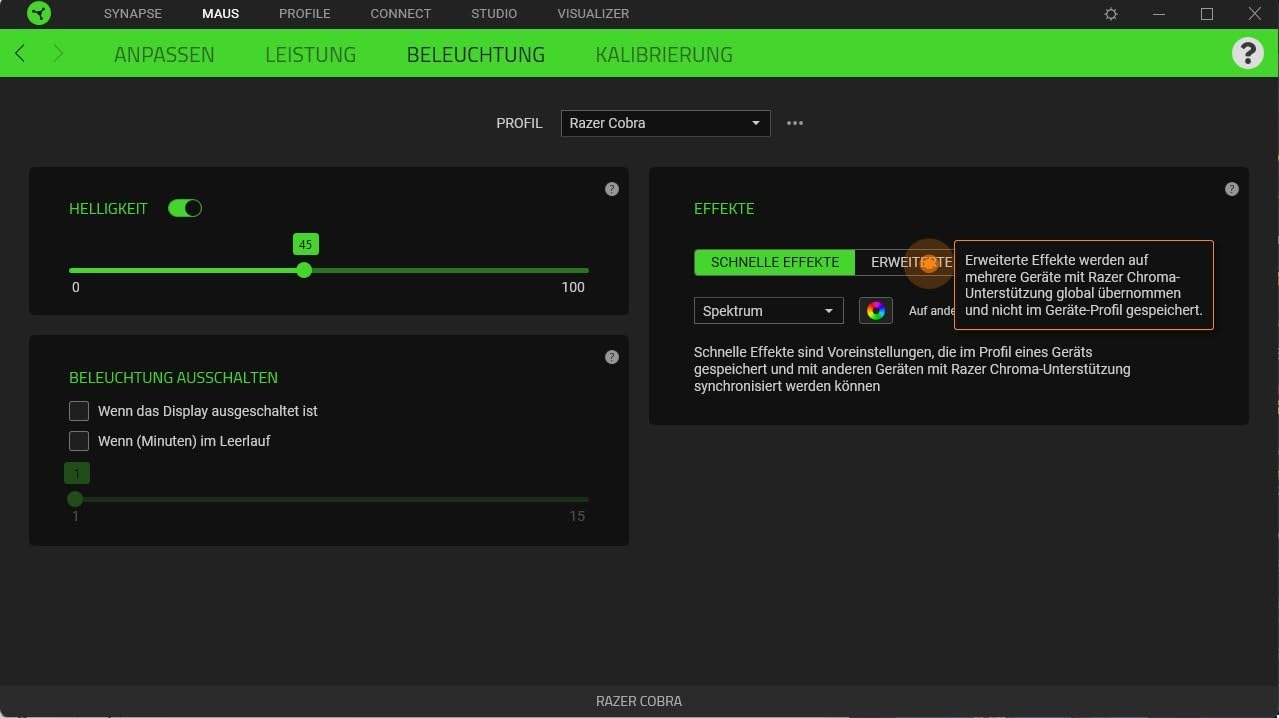
Task: Open the Leistung subtab
Action: pos(310,54)
